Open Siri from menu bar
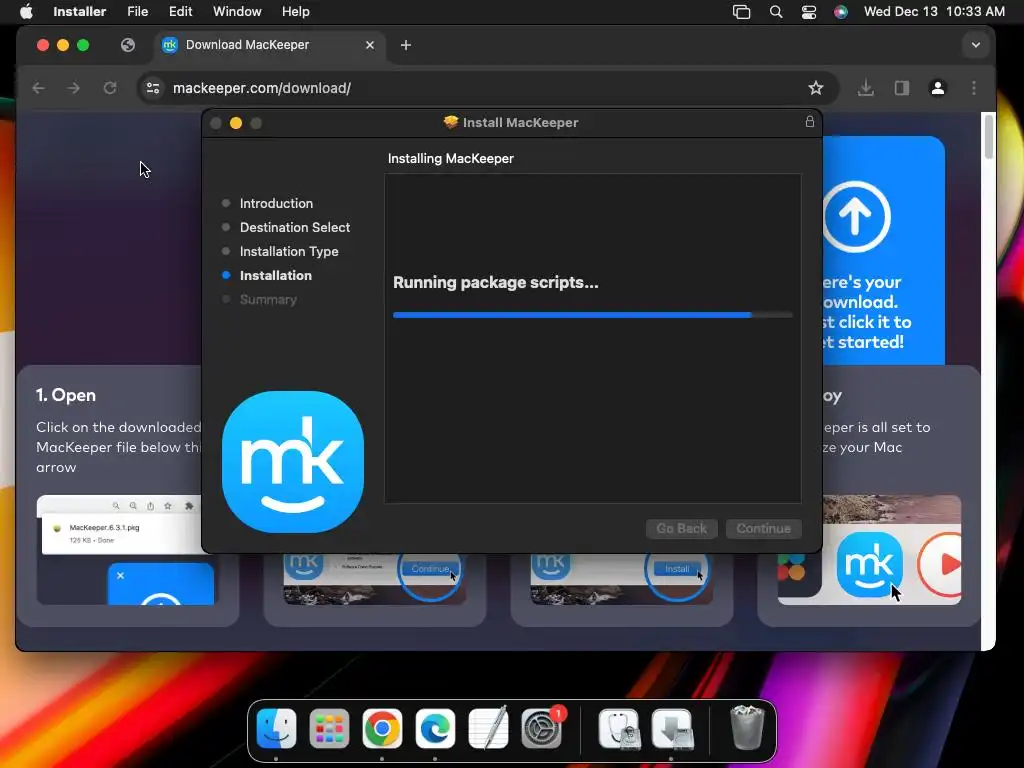Screen dimensions: 1024x768 [x=840, y=12]
